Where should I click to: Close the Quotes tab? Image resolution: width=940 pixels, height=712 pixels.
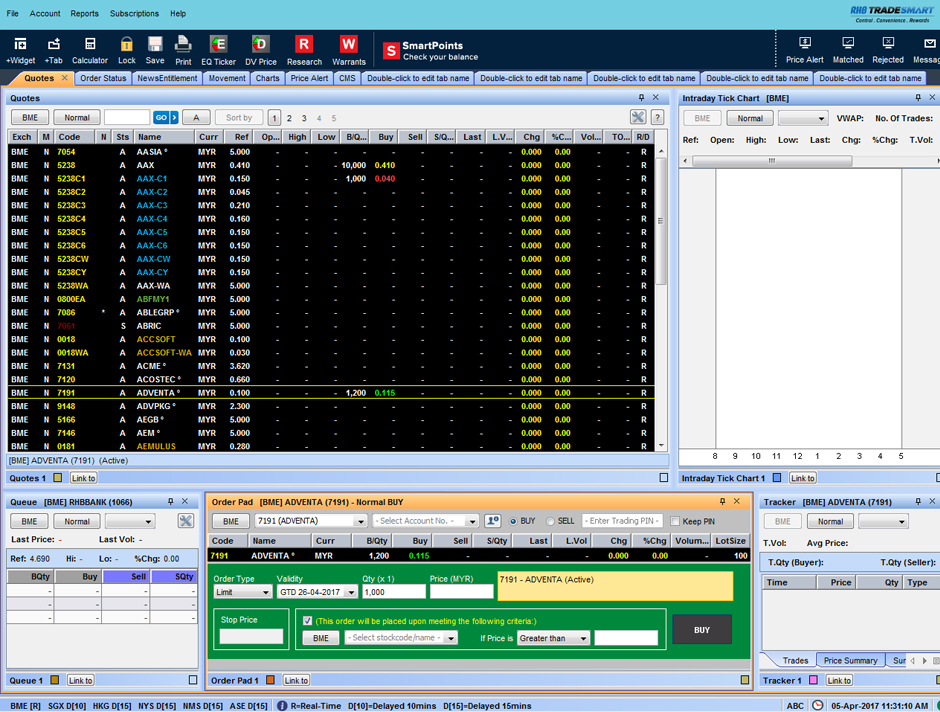pyautogui.click(x=64, y=78)
